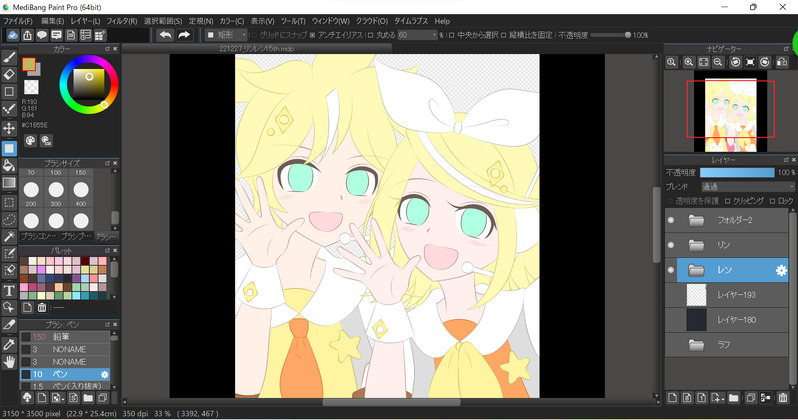798x420 pixels.
Task: Hide the リン folder layer
Action: (x=671, y=245)
